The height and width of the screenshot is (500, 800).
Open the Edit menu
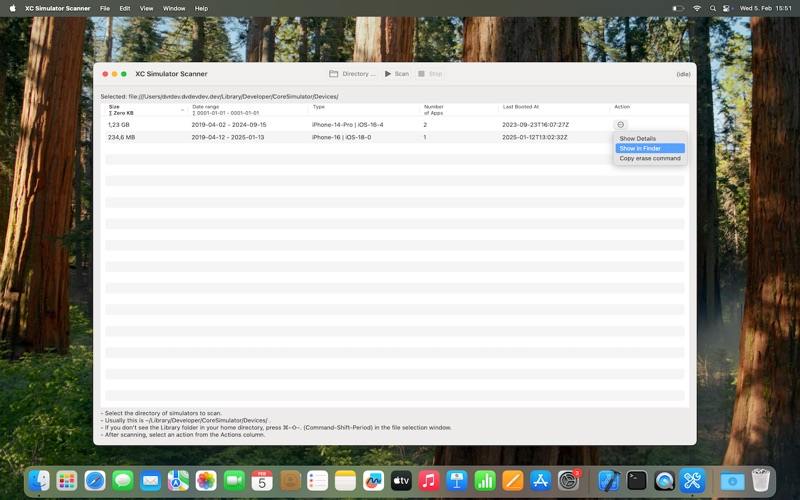point(124,8)
